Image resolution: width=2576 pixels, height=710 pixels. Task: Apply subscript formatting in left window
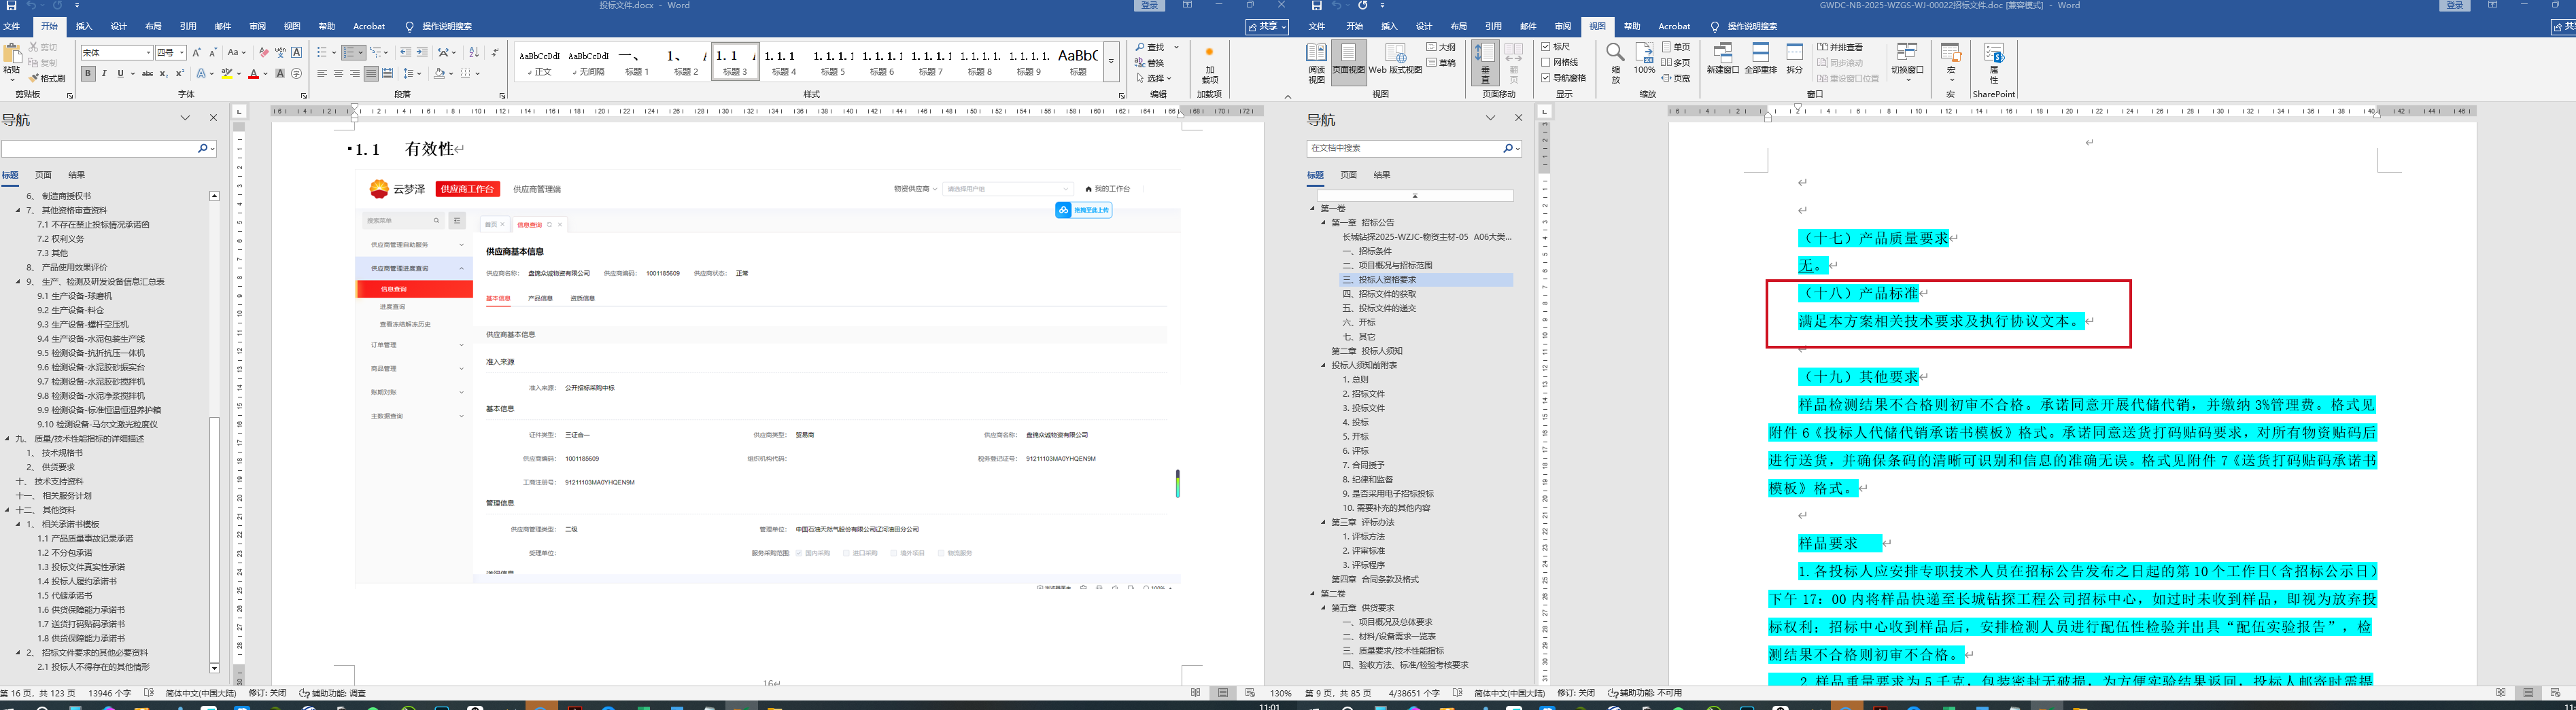[x=164, y=73]
